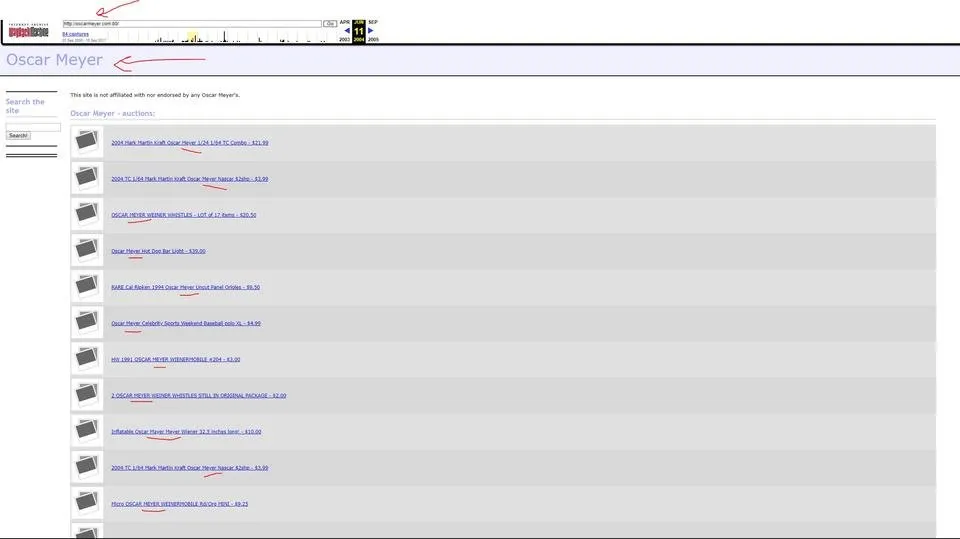Open photo icon for HW 1991 Wienermobile #204
Viewport: 960px width, 539px height.
[86, 358]
